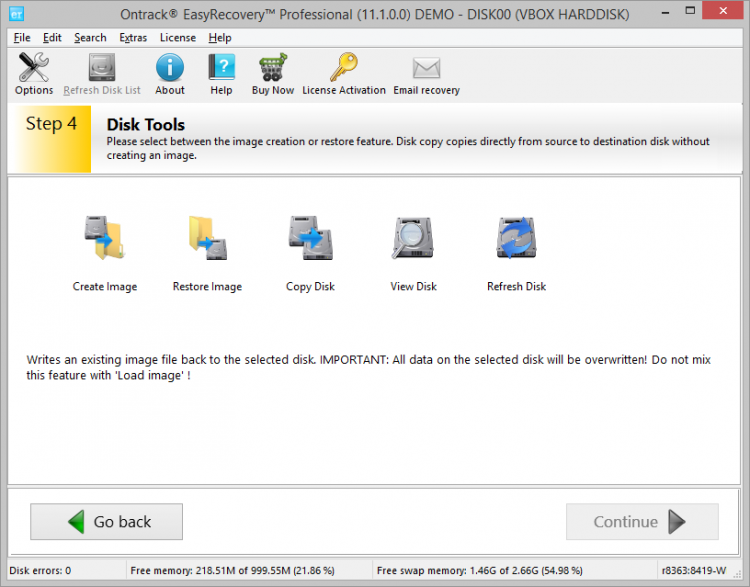The height and width of the screenshot is (587, 750).
Task: Click the restore image warning description text
Action: (x=368, y=367)
